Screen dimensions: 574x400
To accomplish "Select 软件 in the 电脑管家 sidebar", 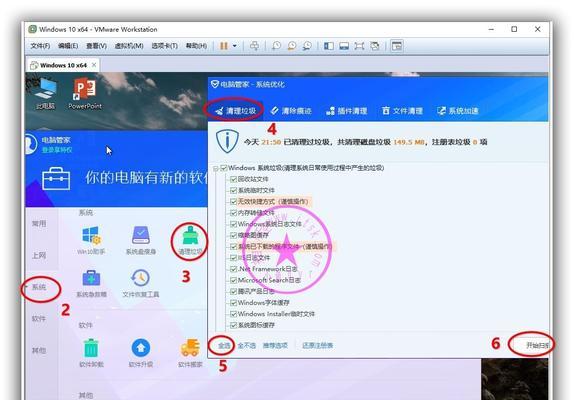I will click(x=39, y=319).
